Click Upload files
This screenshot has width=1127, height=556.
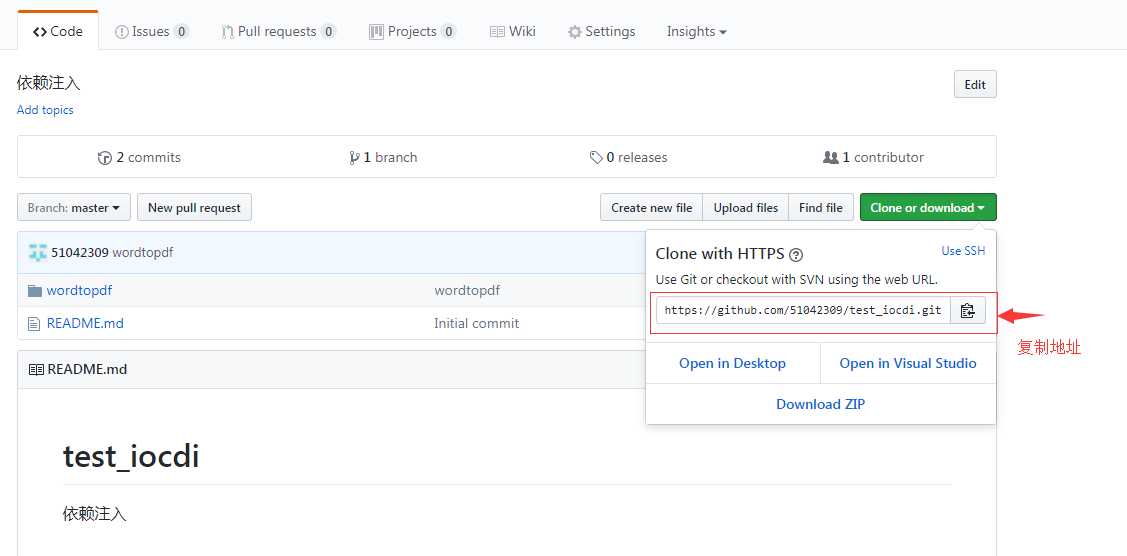coord(745,208)
